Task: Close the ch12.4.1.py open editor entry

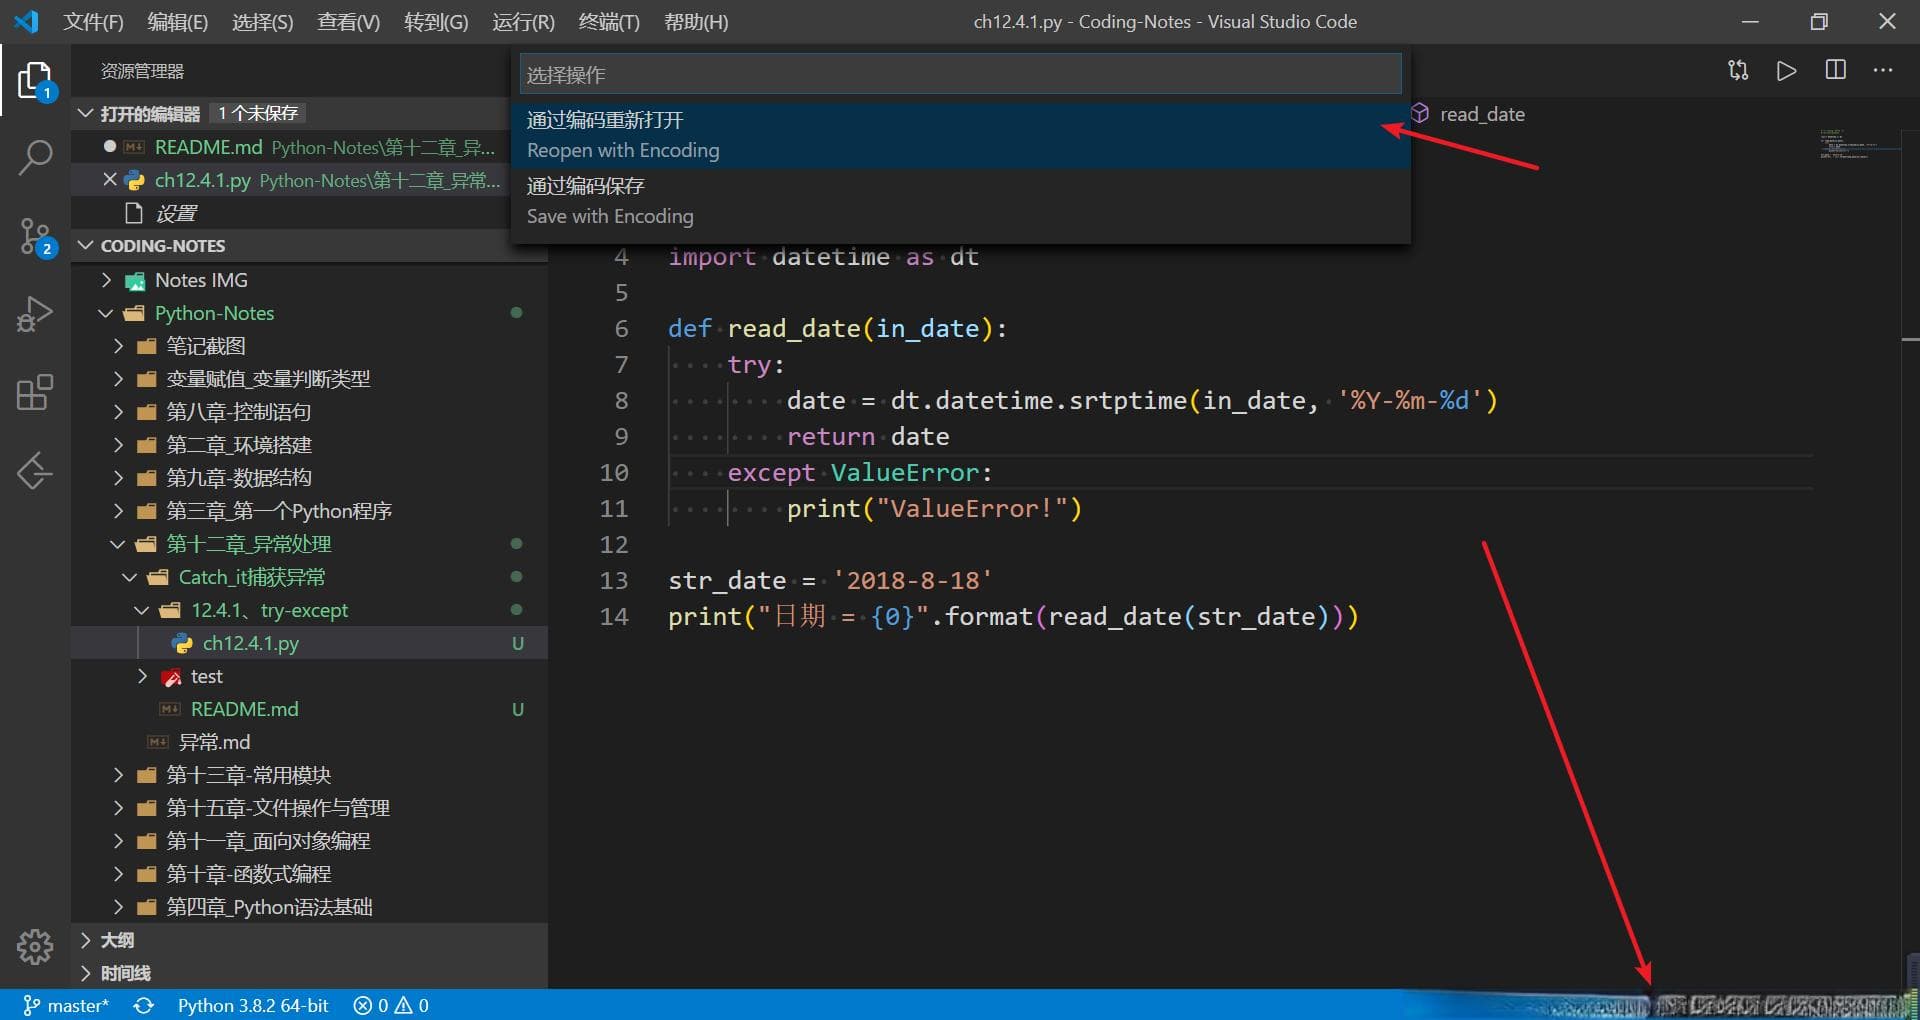Action: coord(110,180)
